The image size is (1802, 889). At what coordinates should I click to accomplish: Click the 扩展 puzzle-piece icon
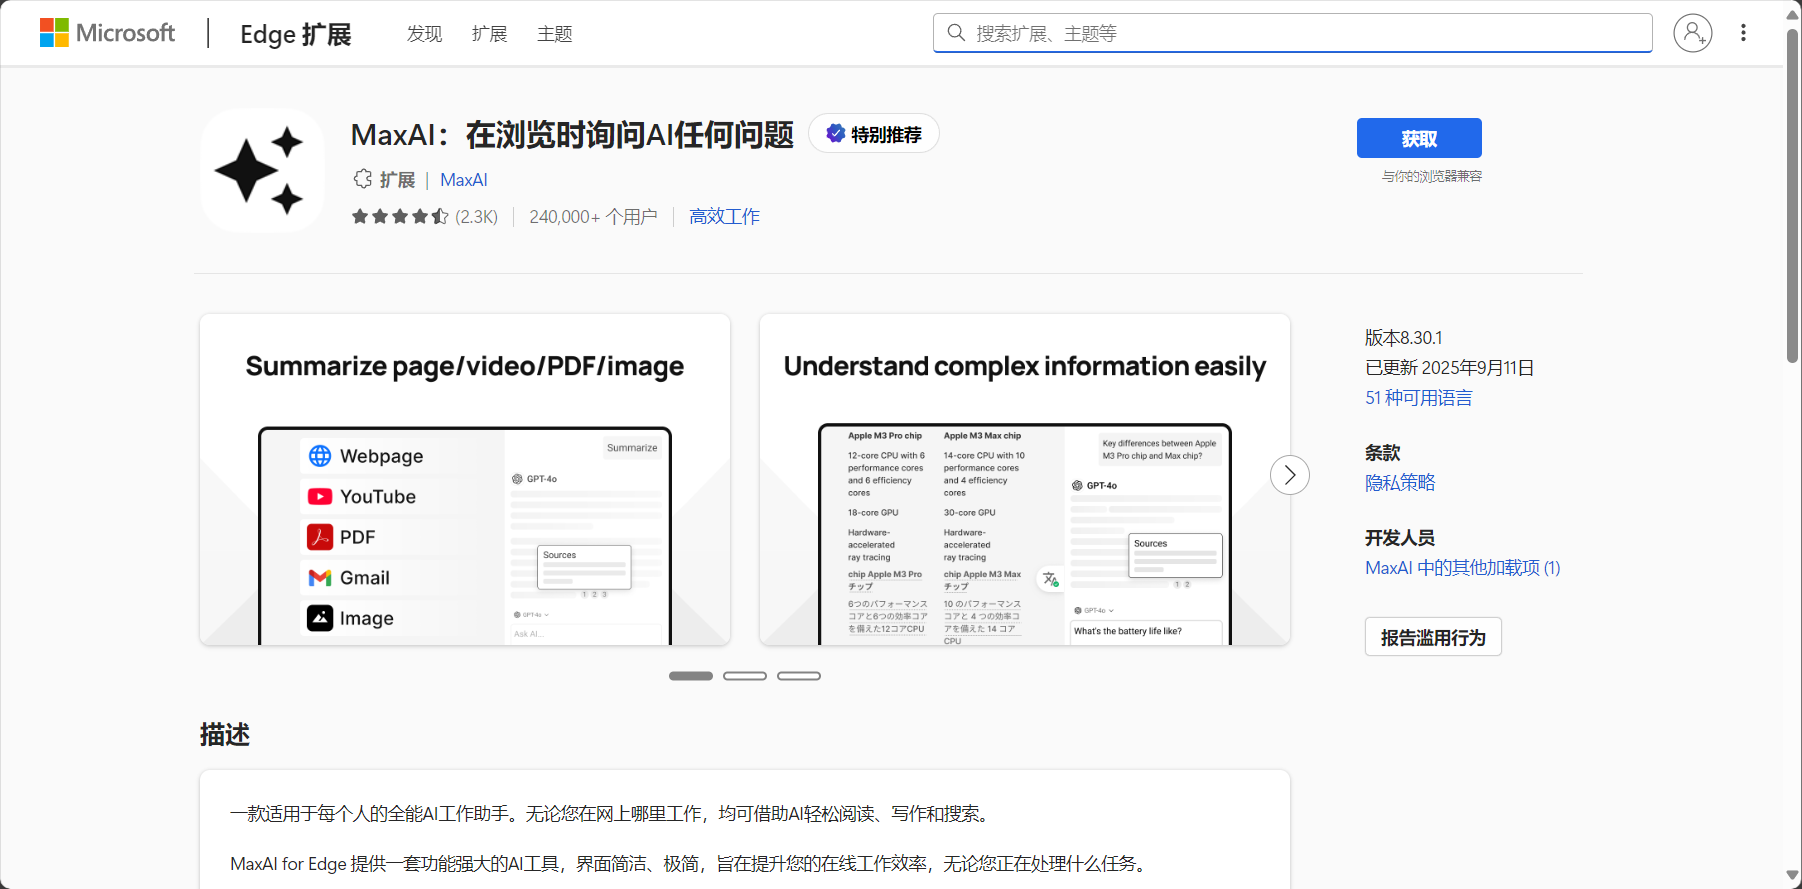[362, 179]
